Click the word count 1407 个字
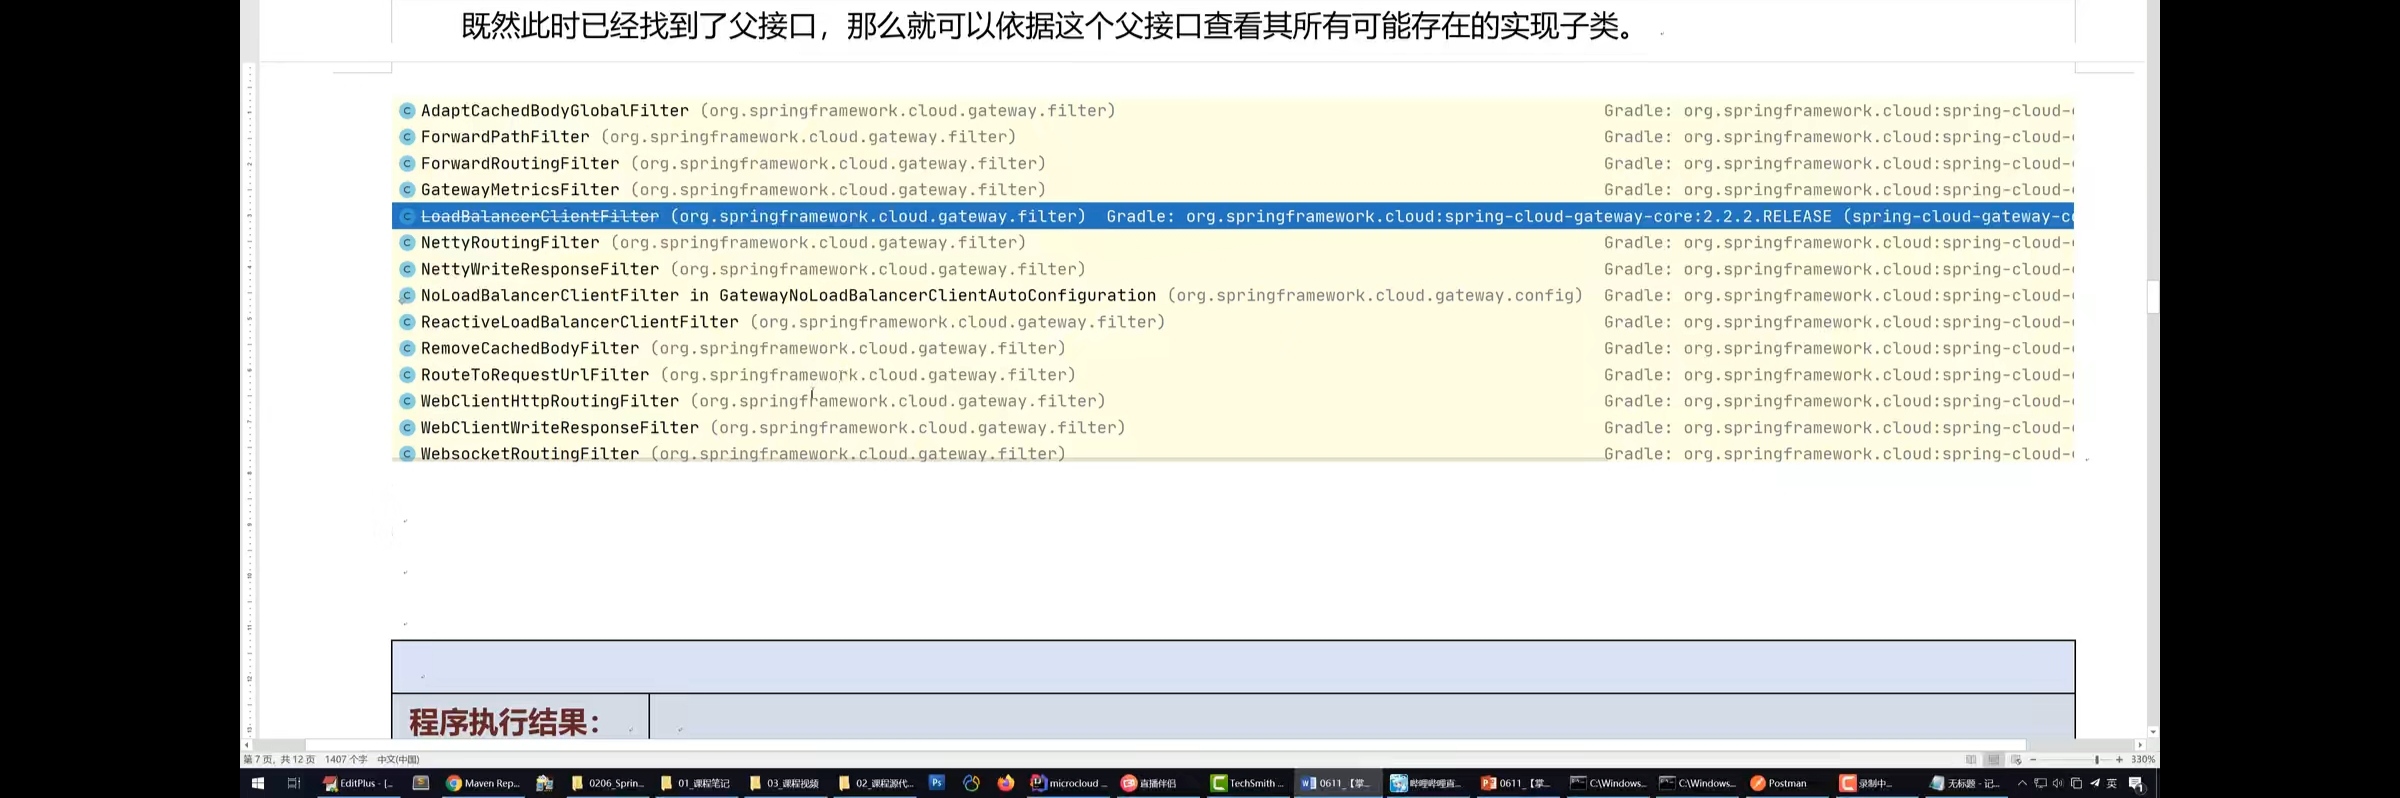This screenshot has height=798, width=2400. 346,759
